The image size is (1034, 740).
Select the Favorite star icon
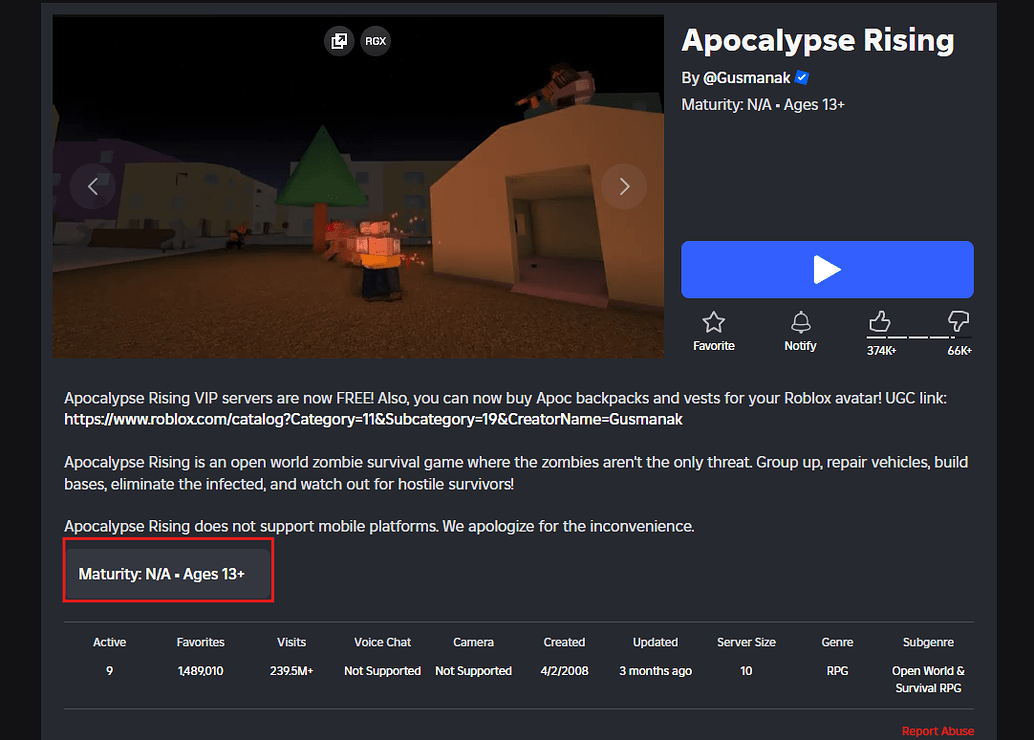pos(713,322)
